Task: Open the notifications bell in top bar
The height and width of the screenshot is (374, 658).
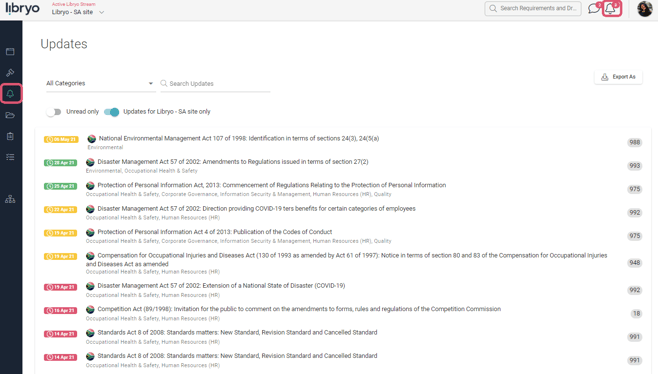Action: click(x=611, y=8)
